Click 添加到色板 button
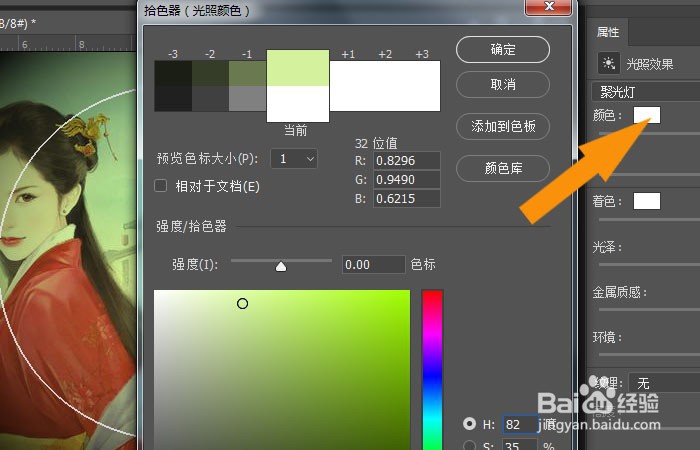The width and height of the screenshot is (700, 450). point(503,126)
